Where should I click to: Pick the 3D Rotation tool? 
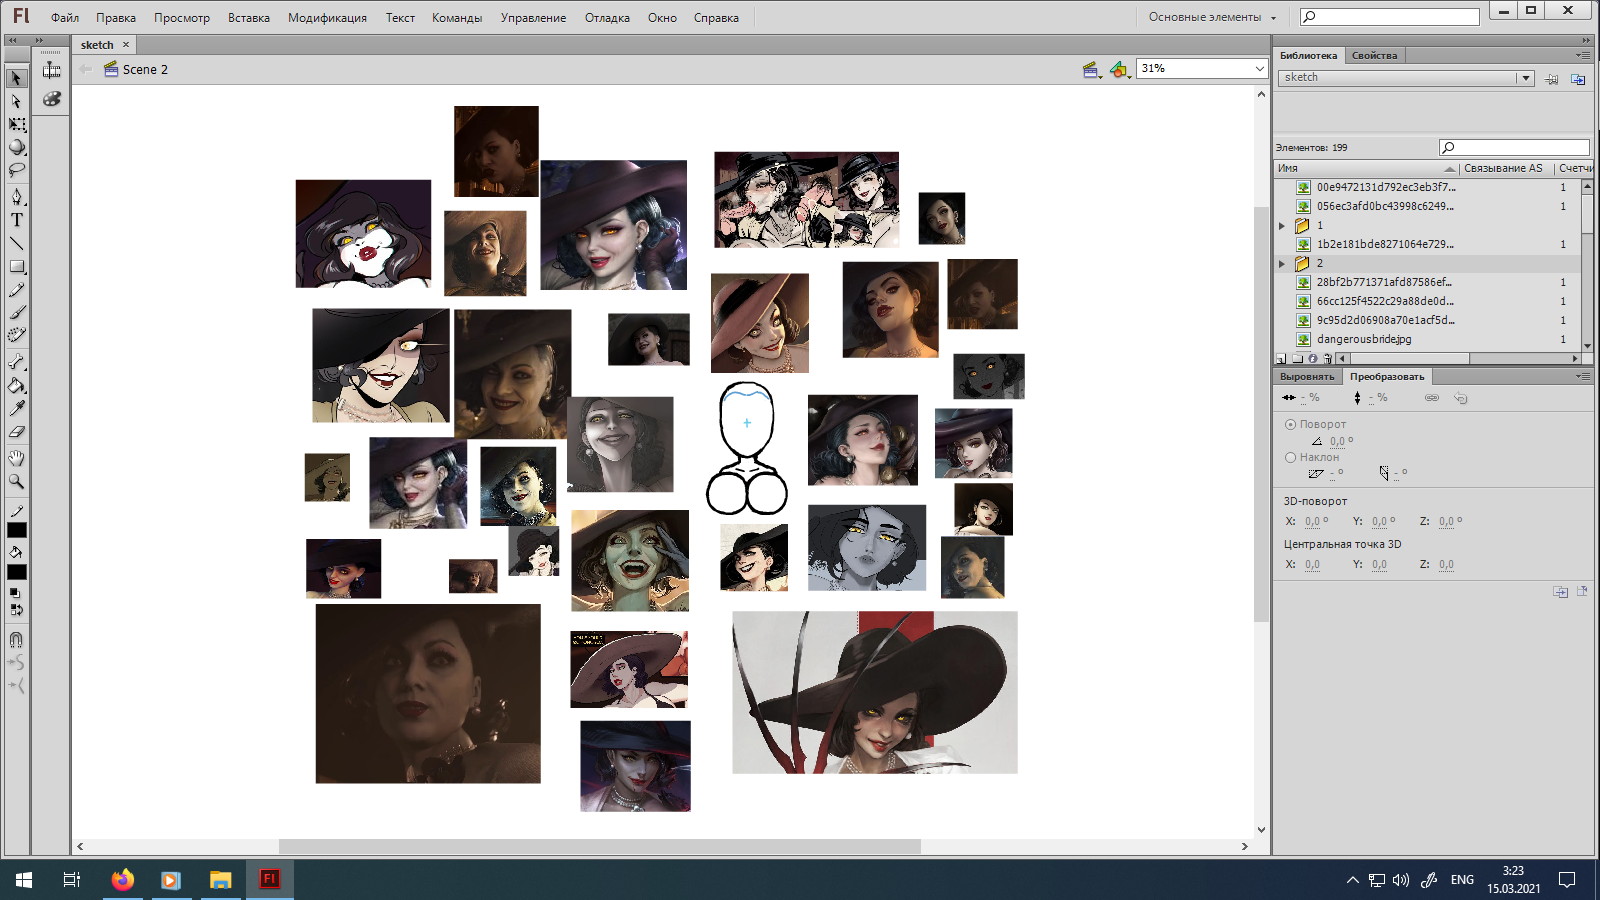[16, 147]
